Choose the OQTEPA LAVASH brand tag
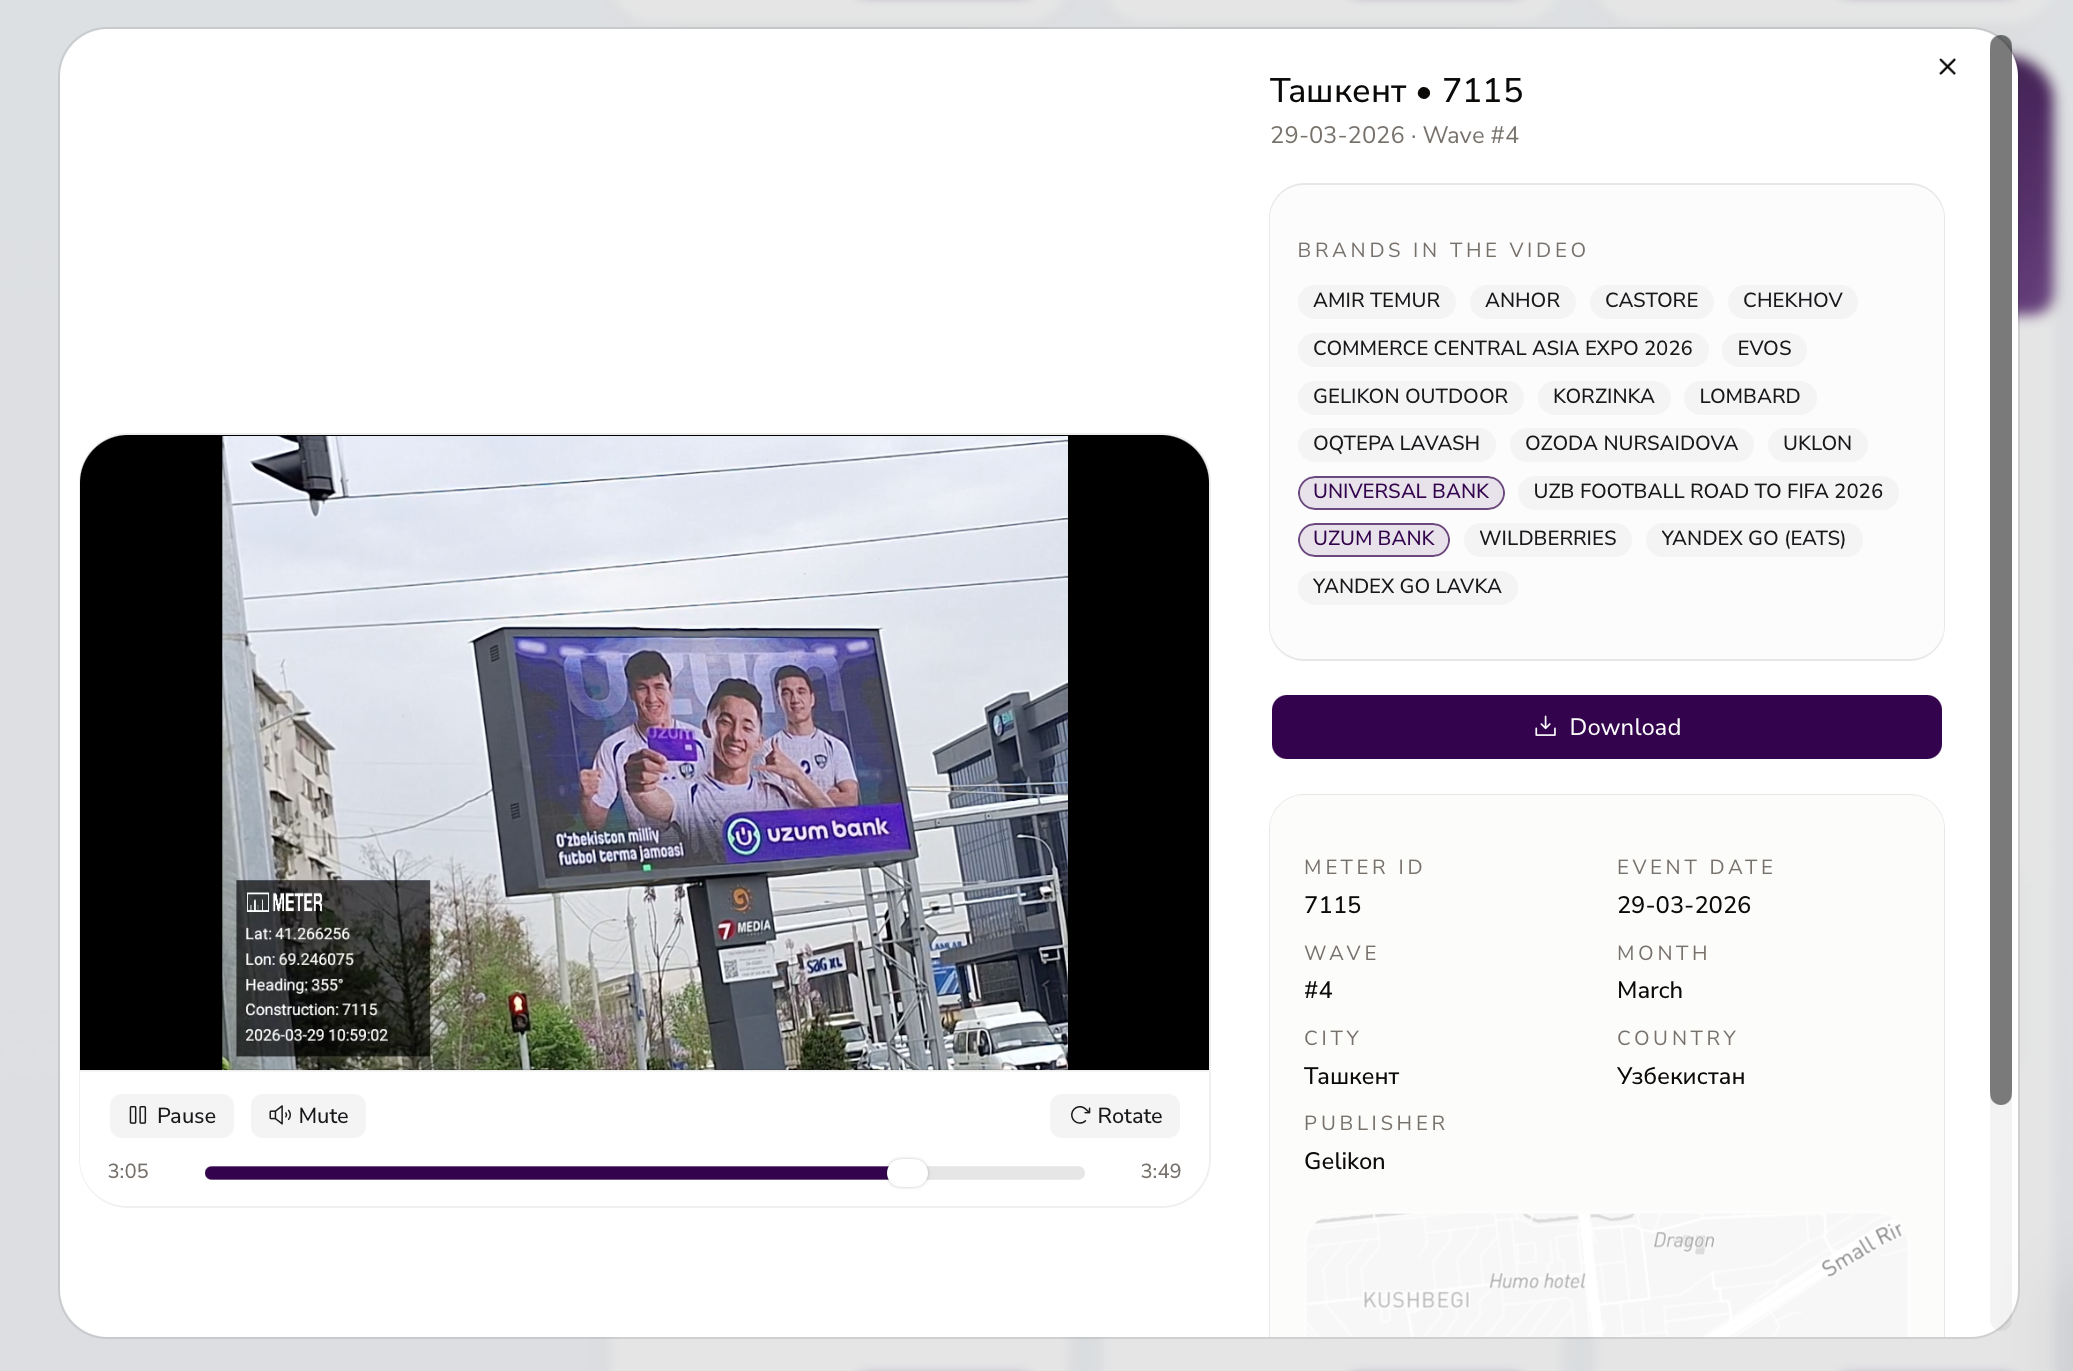Image resolution: width=2073 pixels, height=1371 pixels. click(1396, 444)
